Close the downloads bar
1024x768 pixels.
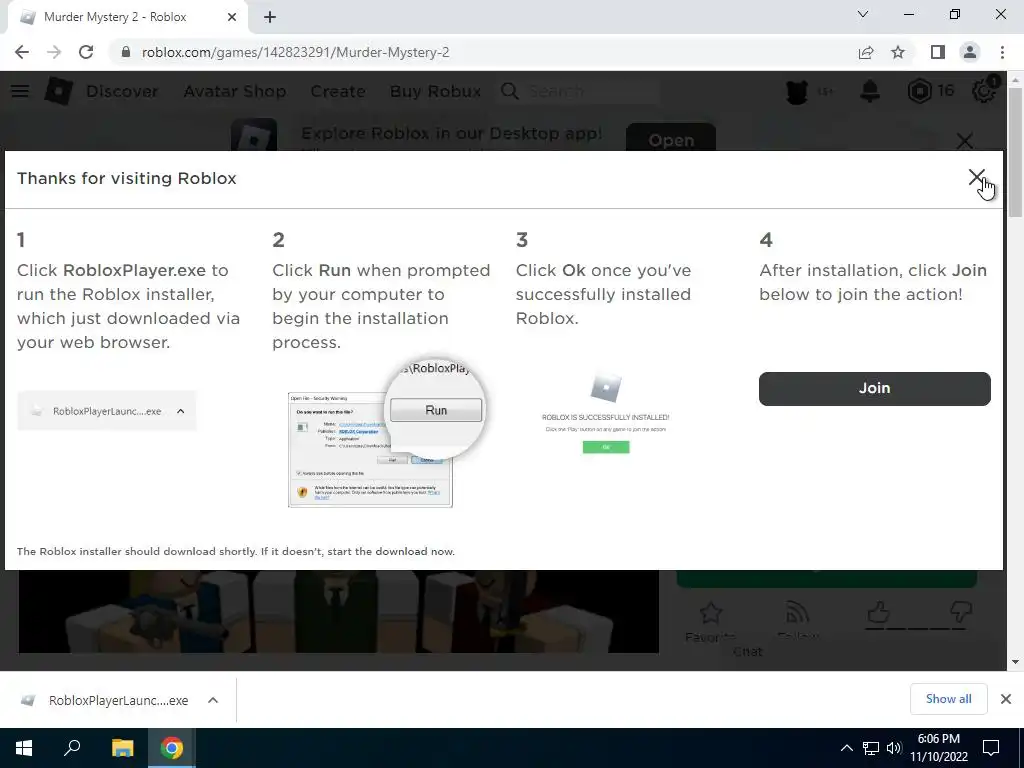click(x=1006, y=699)
